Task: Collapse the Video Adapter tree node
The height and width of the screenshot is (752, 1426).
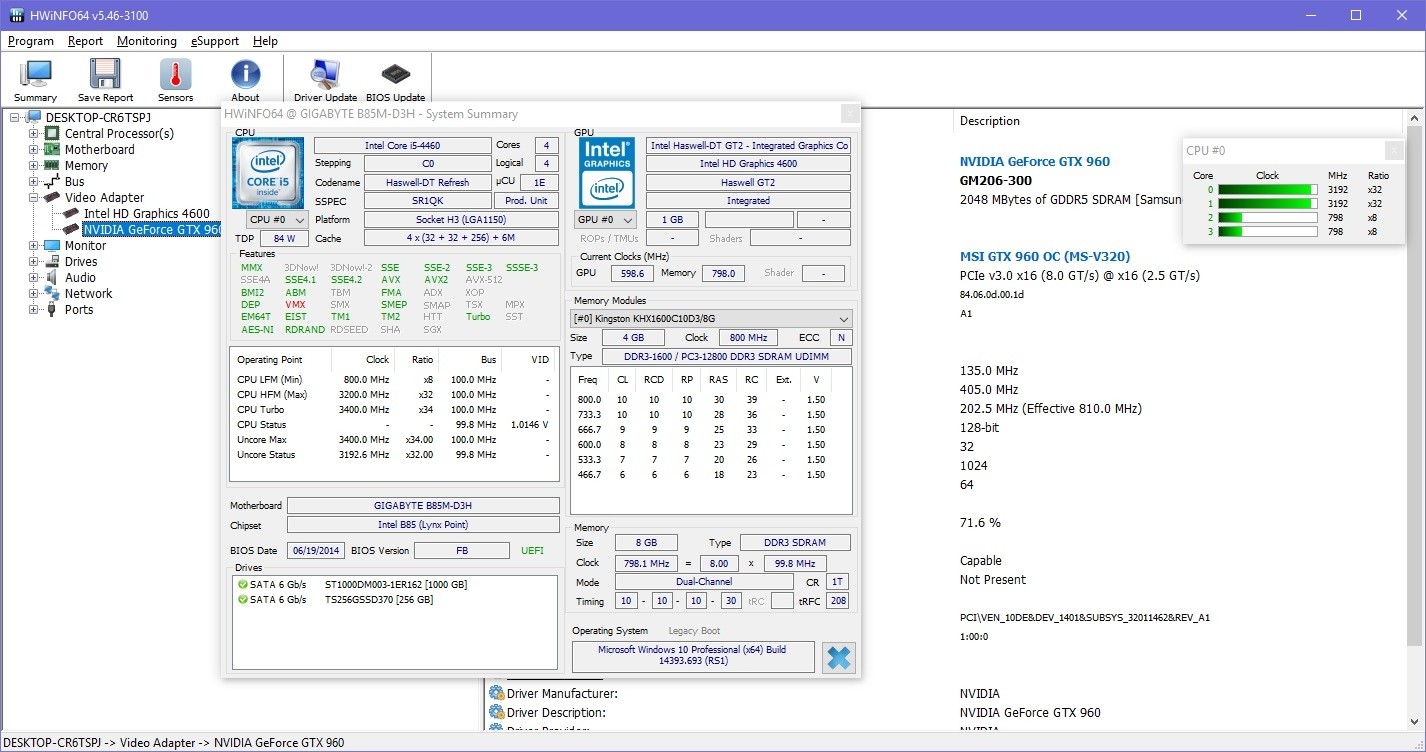Action: pyautogui.click(x=34, y=198)
